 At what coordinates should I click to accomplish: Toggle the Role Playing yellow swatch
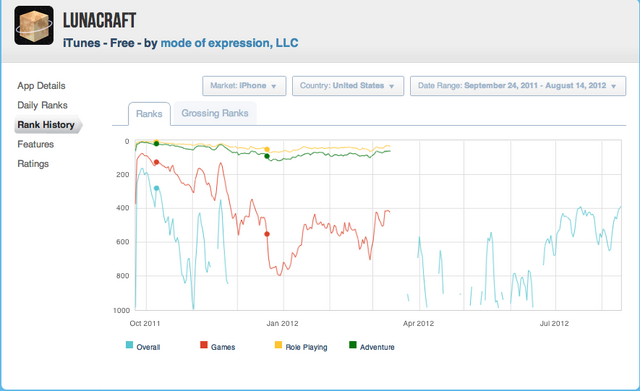(x=278, y=345)
